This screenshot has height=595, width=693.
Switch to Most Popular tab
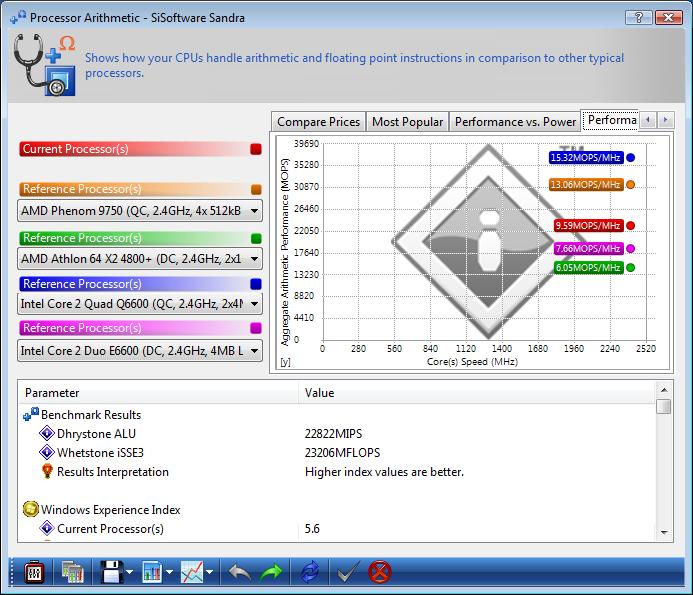(x=407, y=122)
